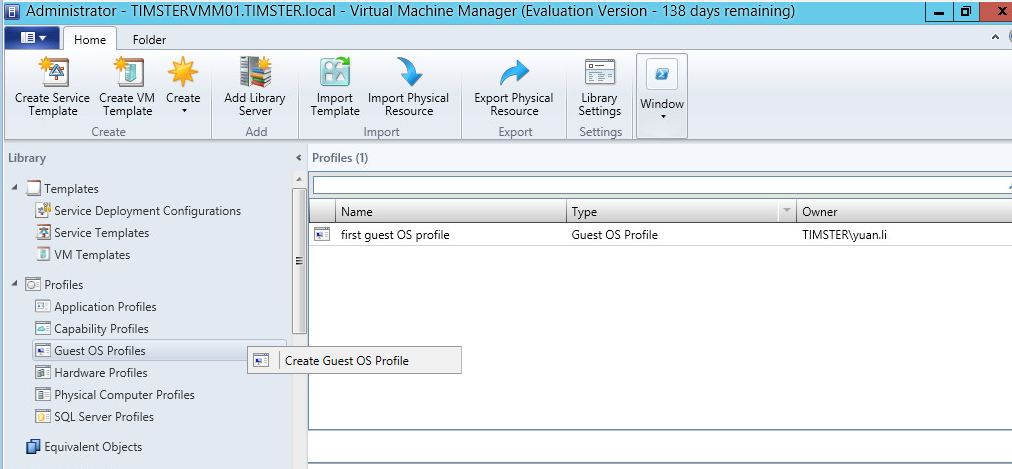This screenshot has width=1012, height=469.
Task: Click the library tree scrollbar thumb
Action: (299, 261)
